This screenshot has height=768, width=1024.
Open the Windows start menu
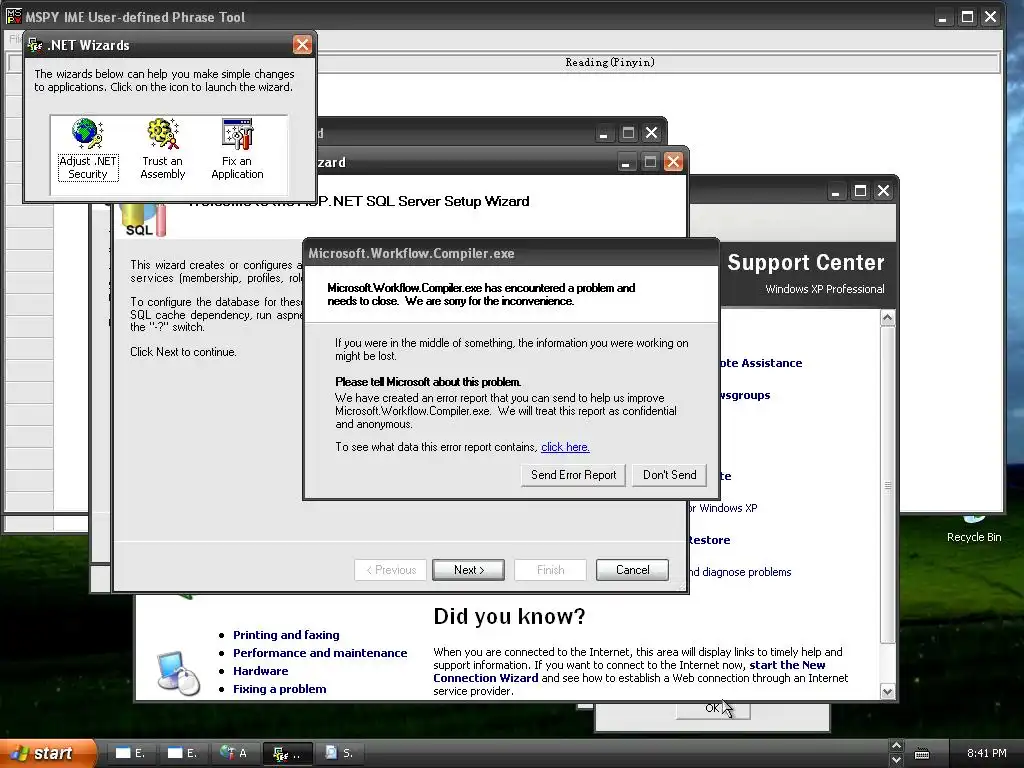47,753
